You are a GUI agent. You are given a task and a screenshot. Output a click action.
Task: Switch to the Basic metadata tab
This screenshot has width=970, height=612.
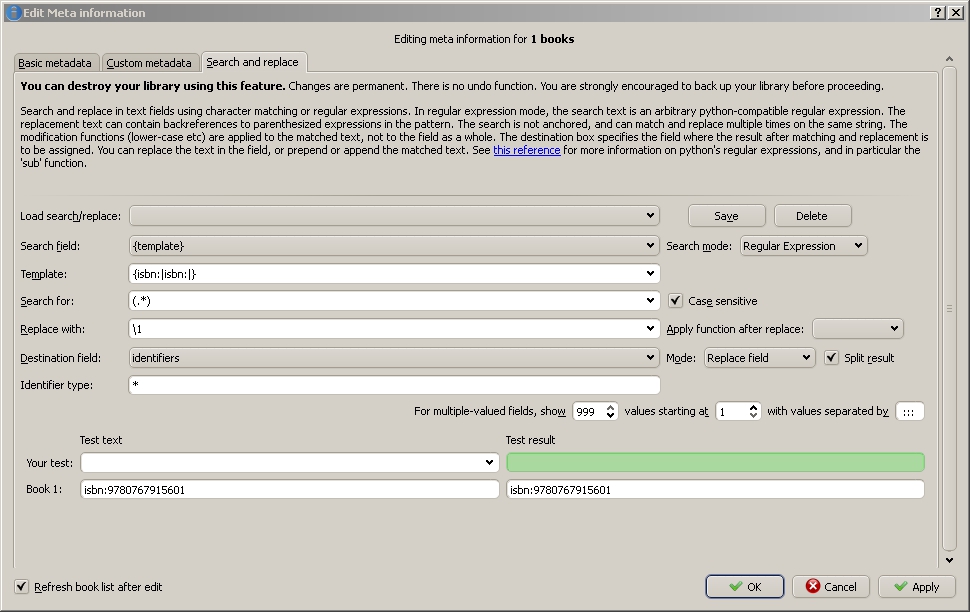pyautogui.click(x=56, y=62)
